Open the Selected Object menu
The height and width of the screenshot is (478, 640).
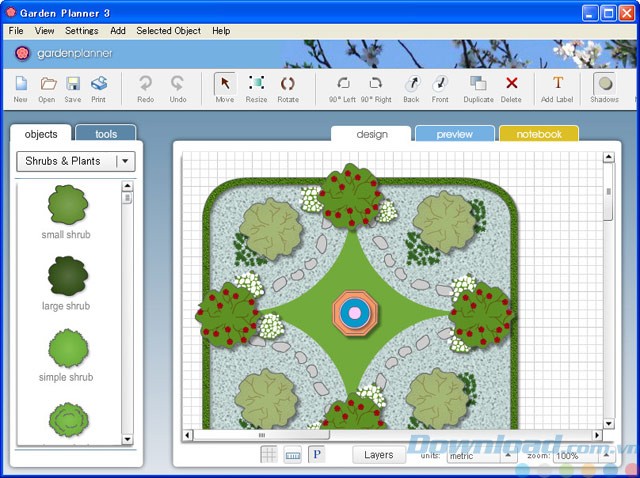[x=168, y=31]
